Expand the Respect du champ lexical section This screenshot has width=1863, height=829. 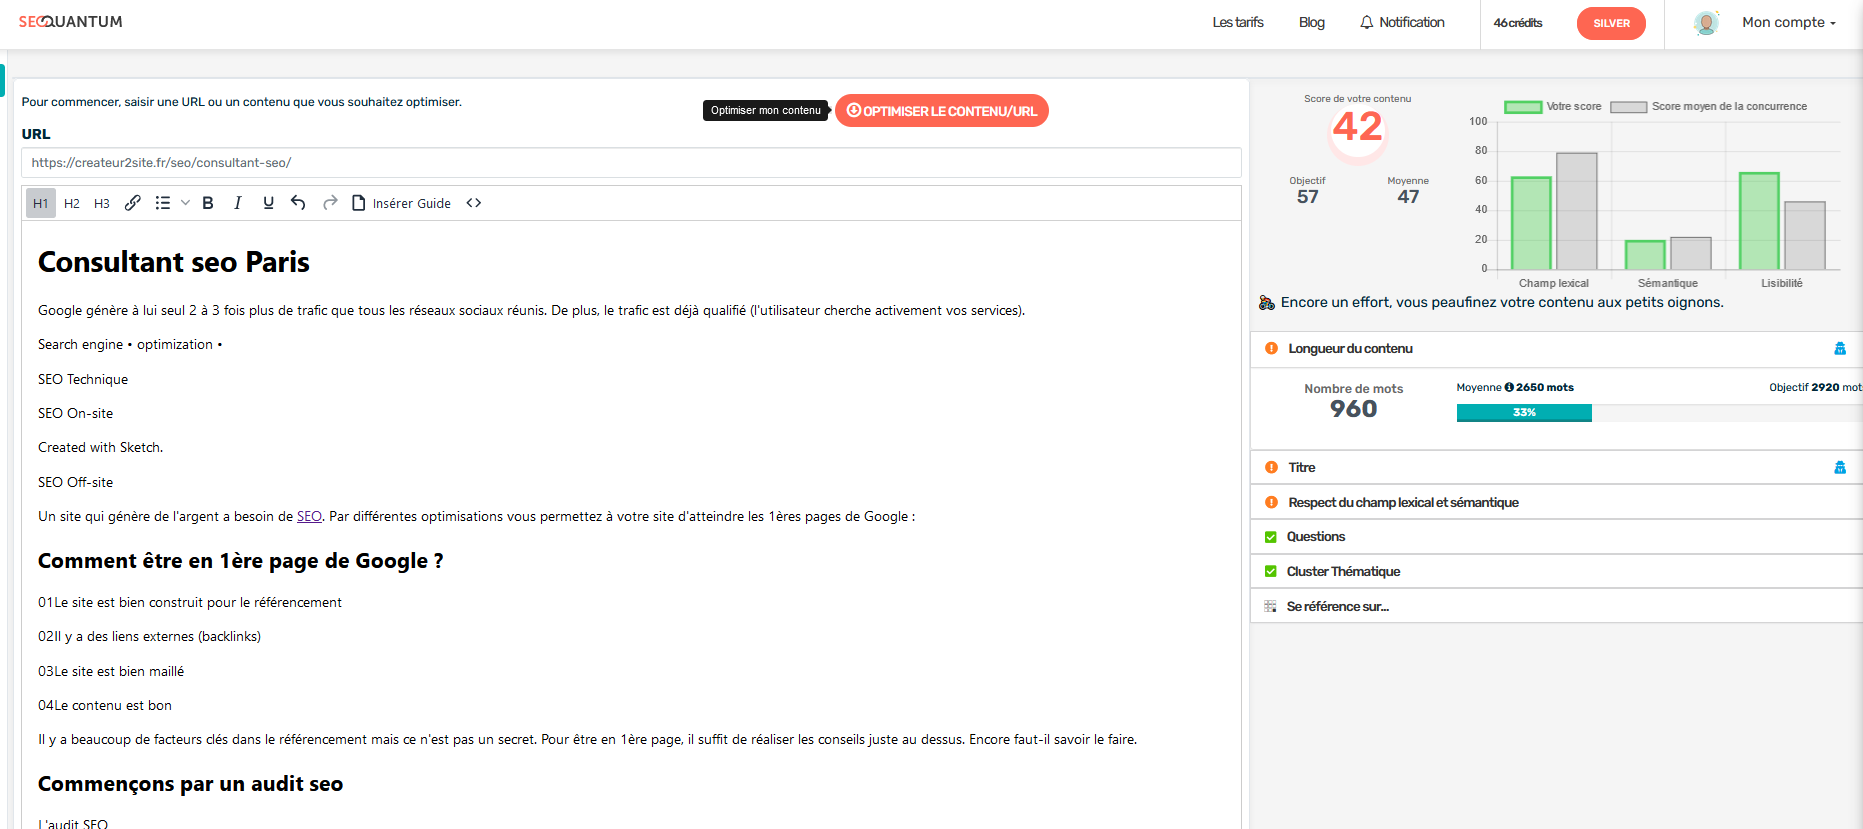coord(1402,503)
